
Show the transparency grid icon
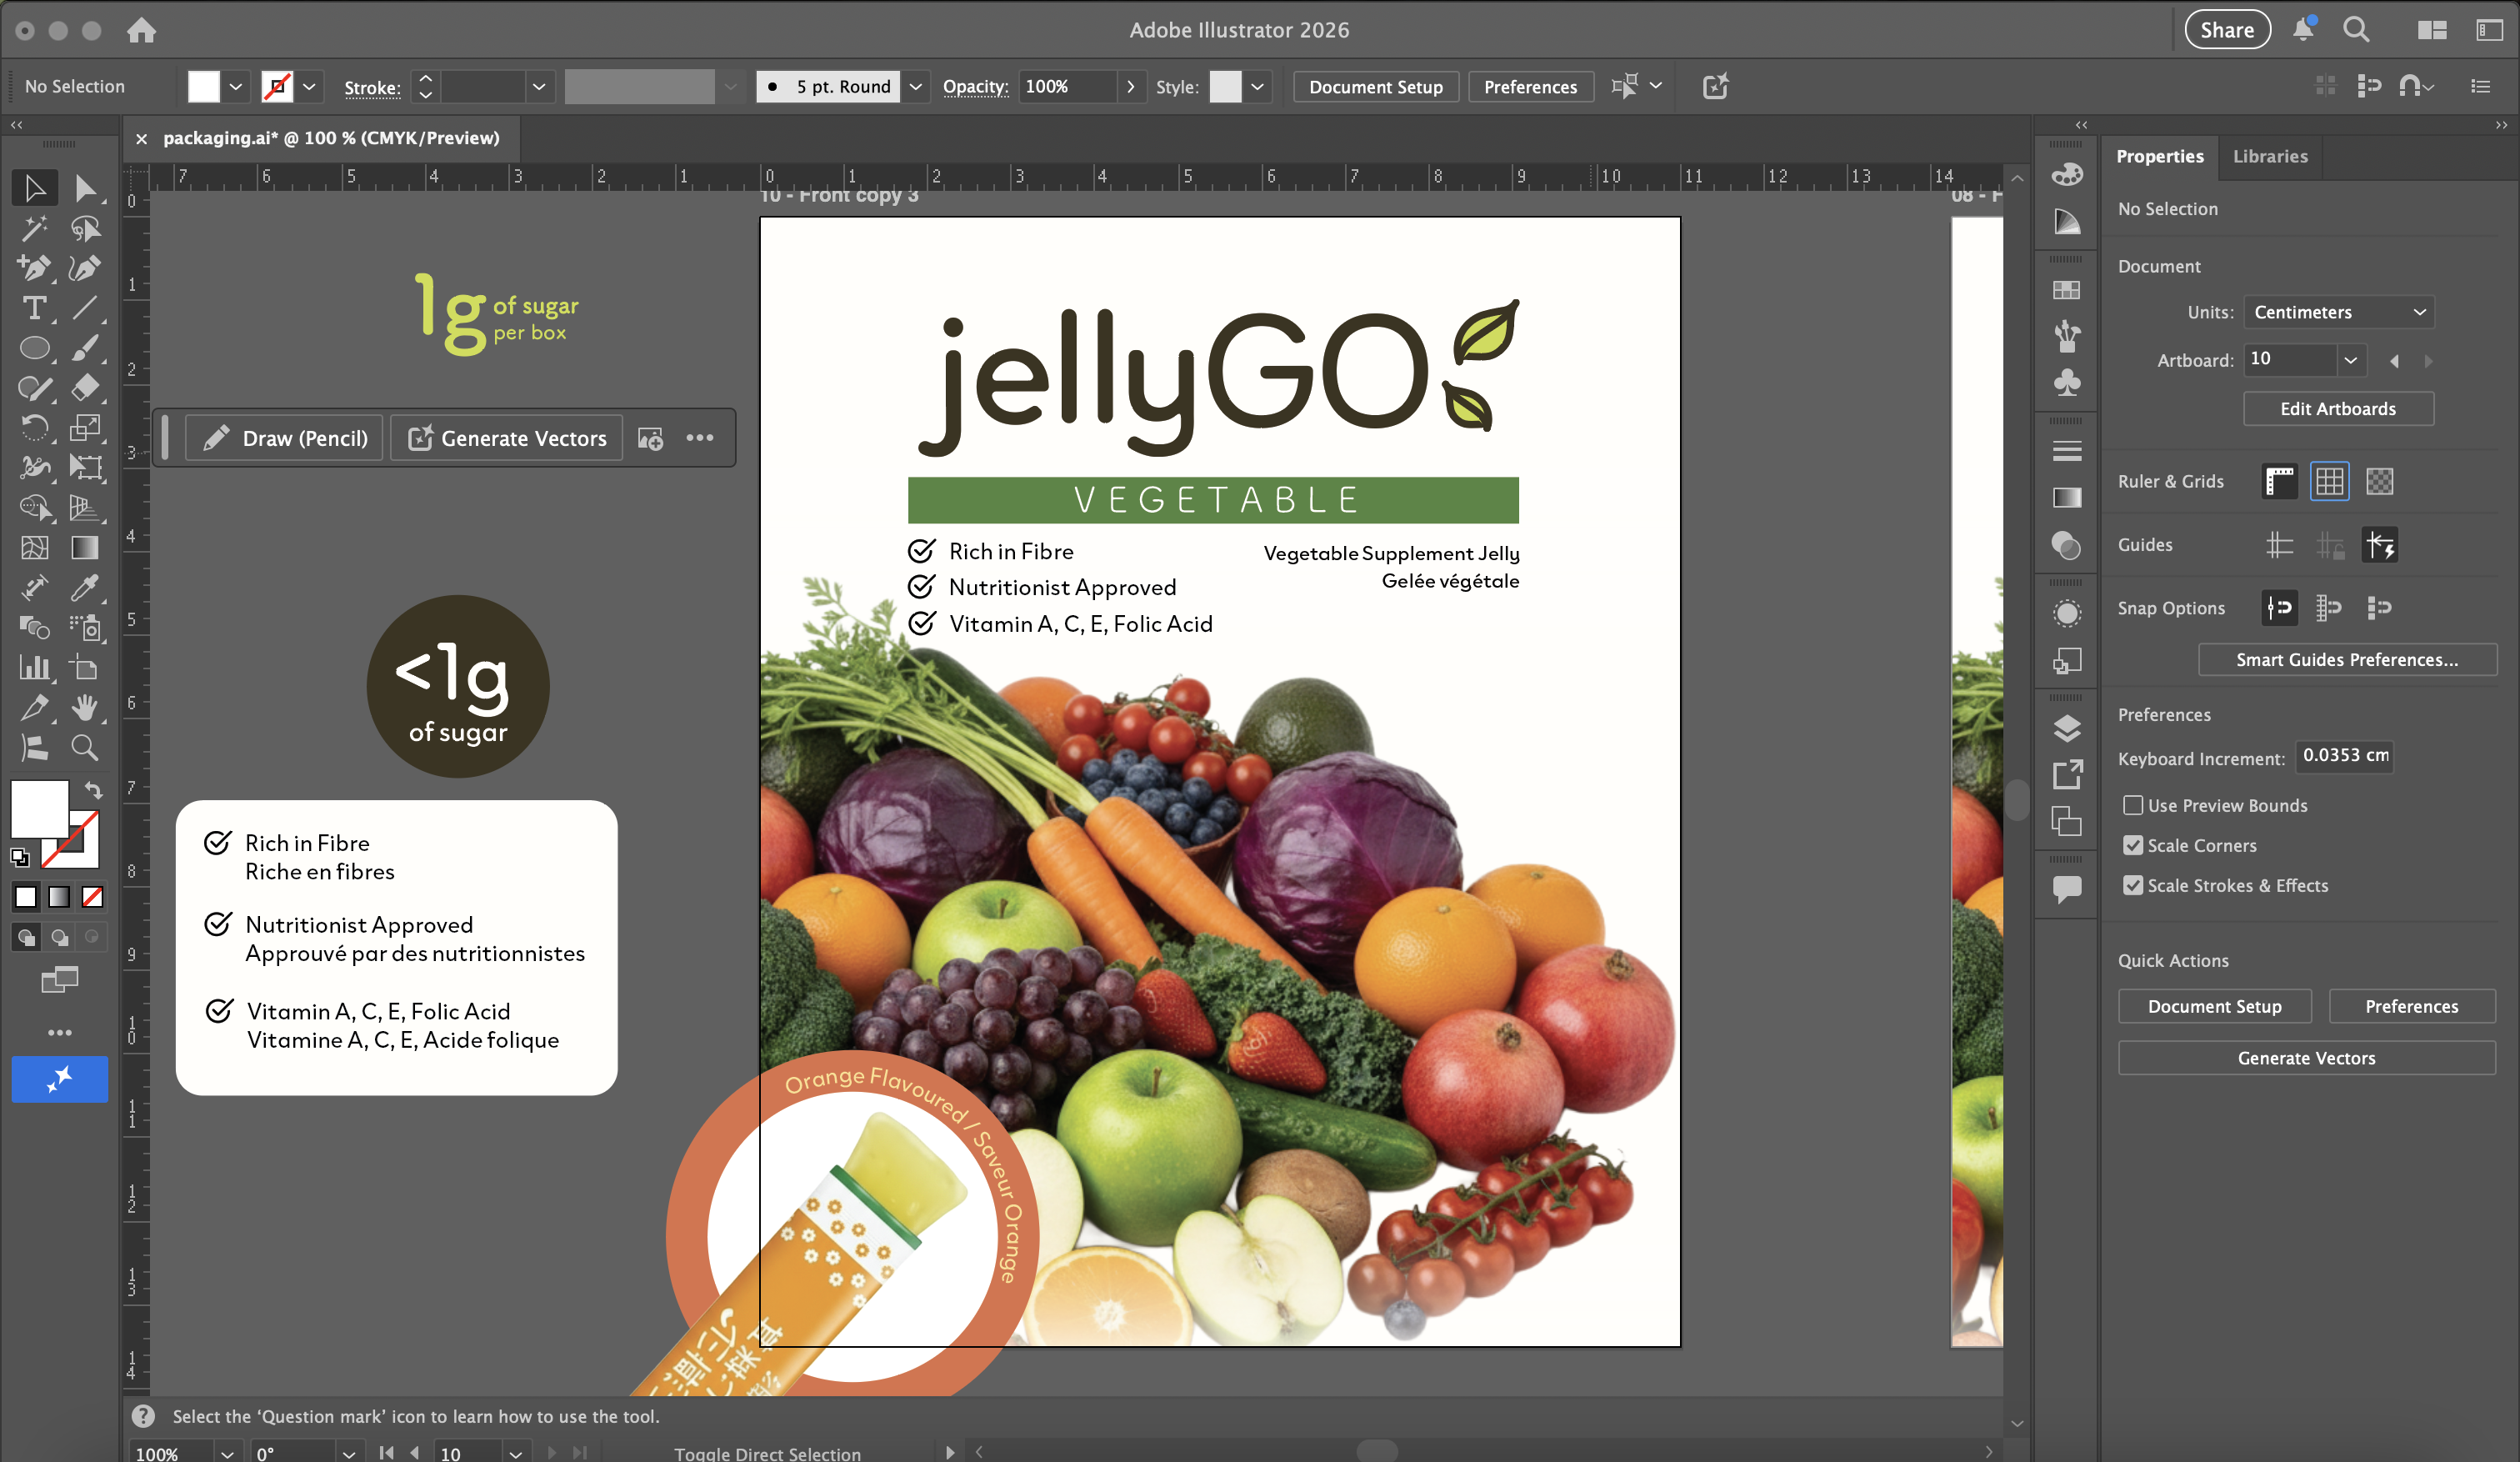click(2379, 482)
